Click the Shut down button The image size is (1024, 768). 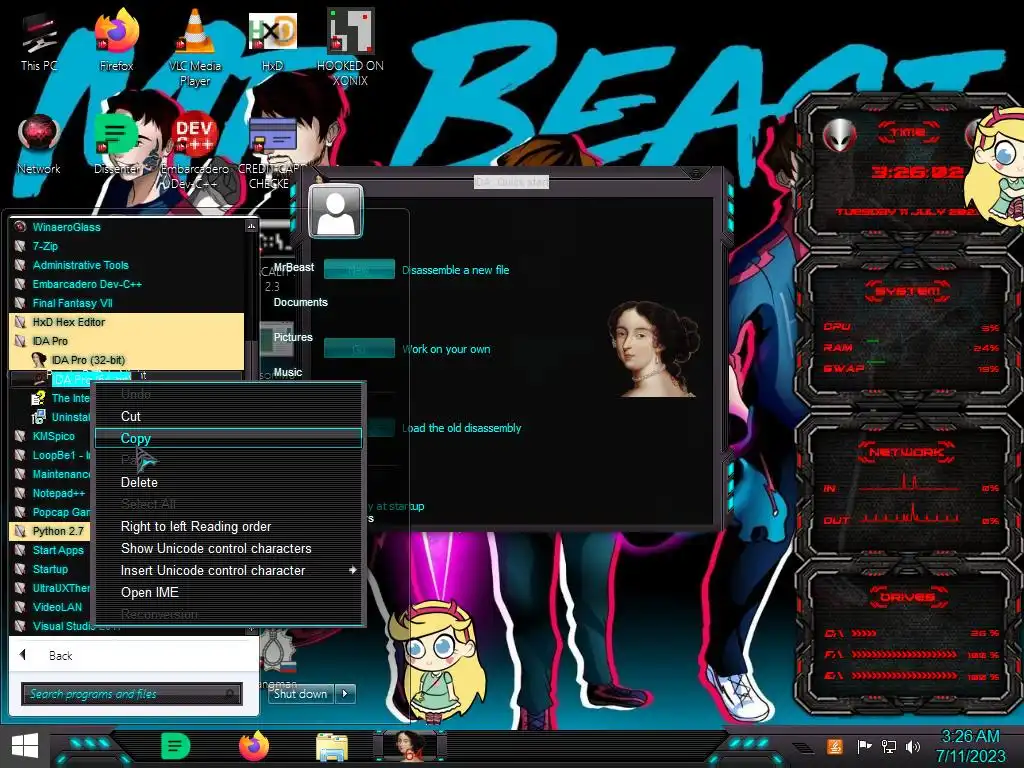pyautogui.click(x=300, y=694)
